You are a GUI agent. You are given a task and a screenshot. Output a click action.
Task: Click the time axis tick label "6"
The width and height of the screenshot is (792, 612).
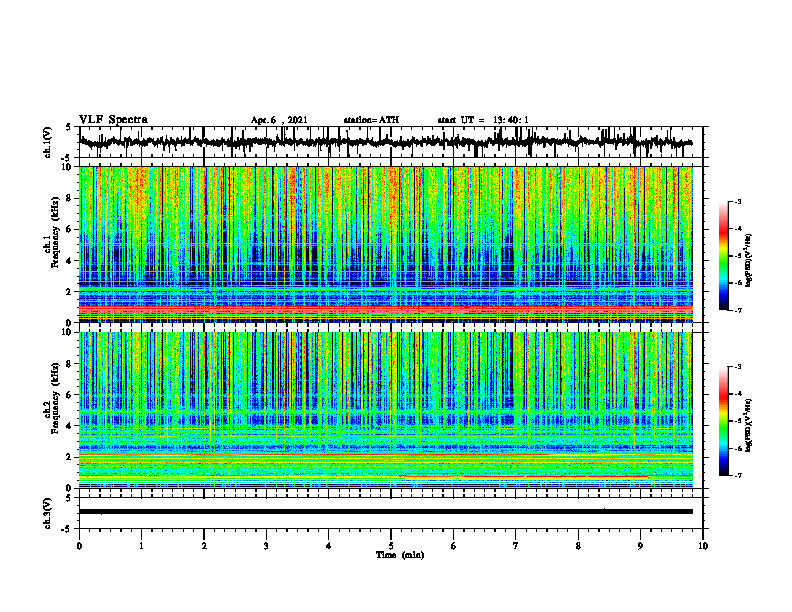tap(454, 546)
